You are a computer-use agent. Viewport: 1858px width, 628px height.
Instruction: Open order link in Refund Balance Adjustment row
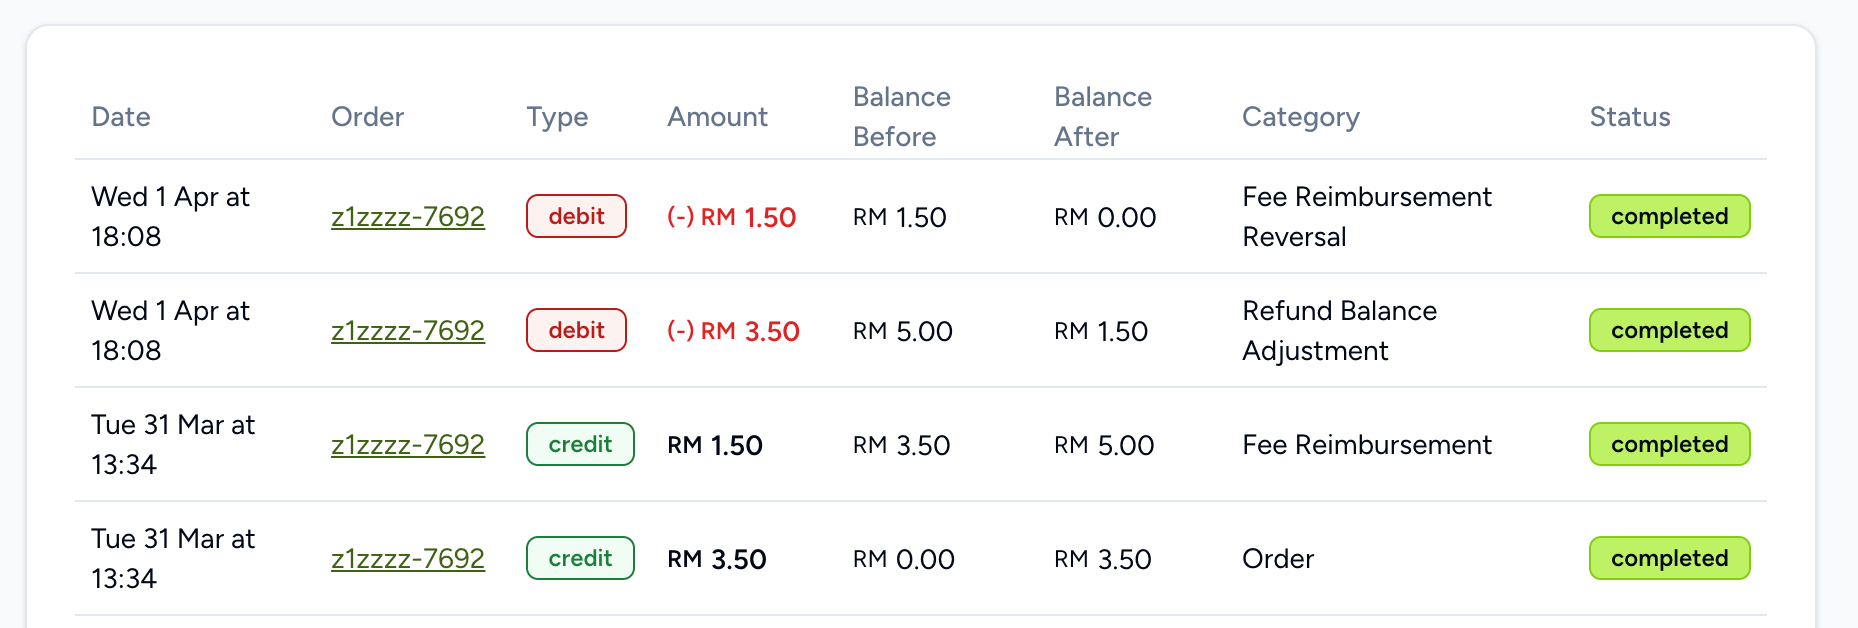(x=408, y=331)
